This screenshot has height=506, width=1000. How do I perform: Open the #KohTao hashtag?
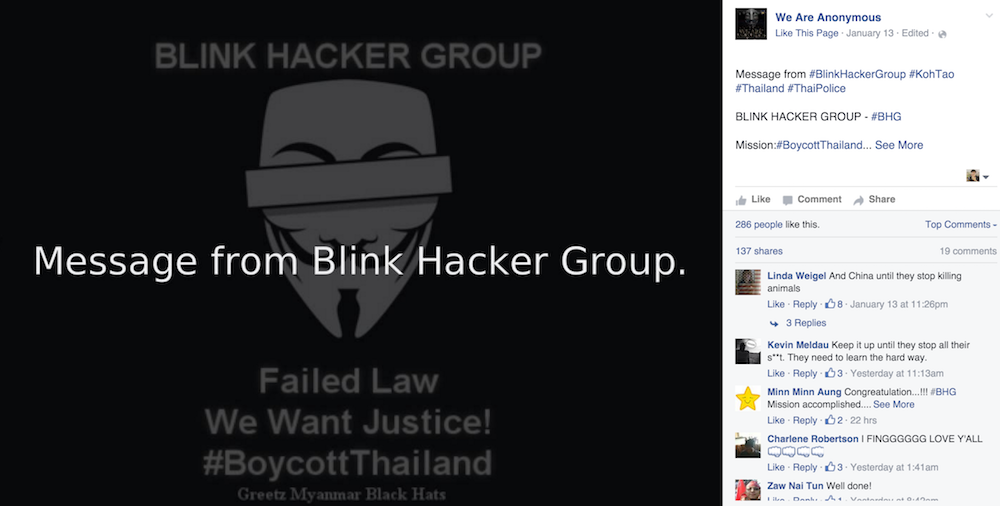tap(932, 74)
